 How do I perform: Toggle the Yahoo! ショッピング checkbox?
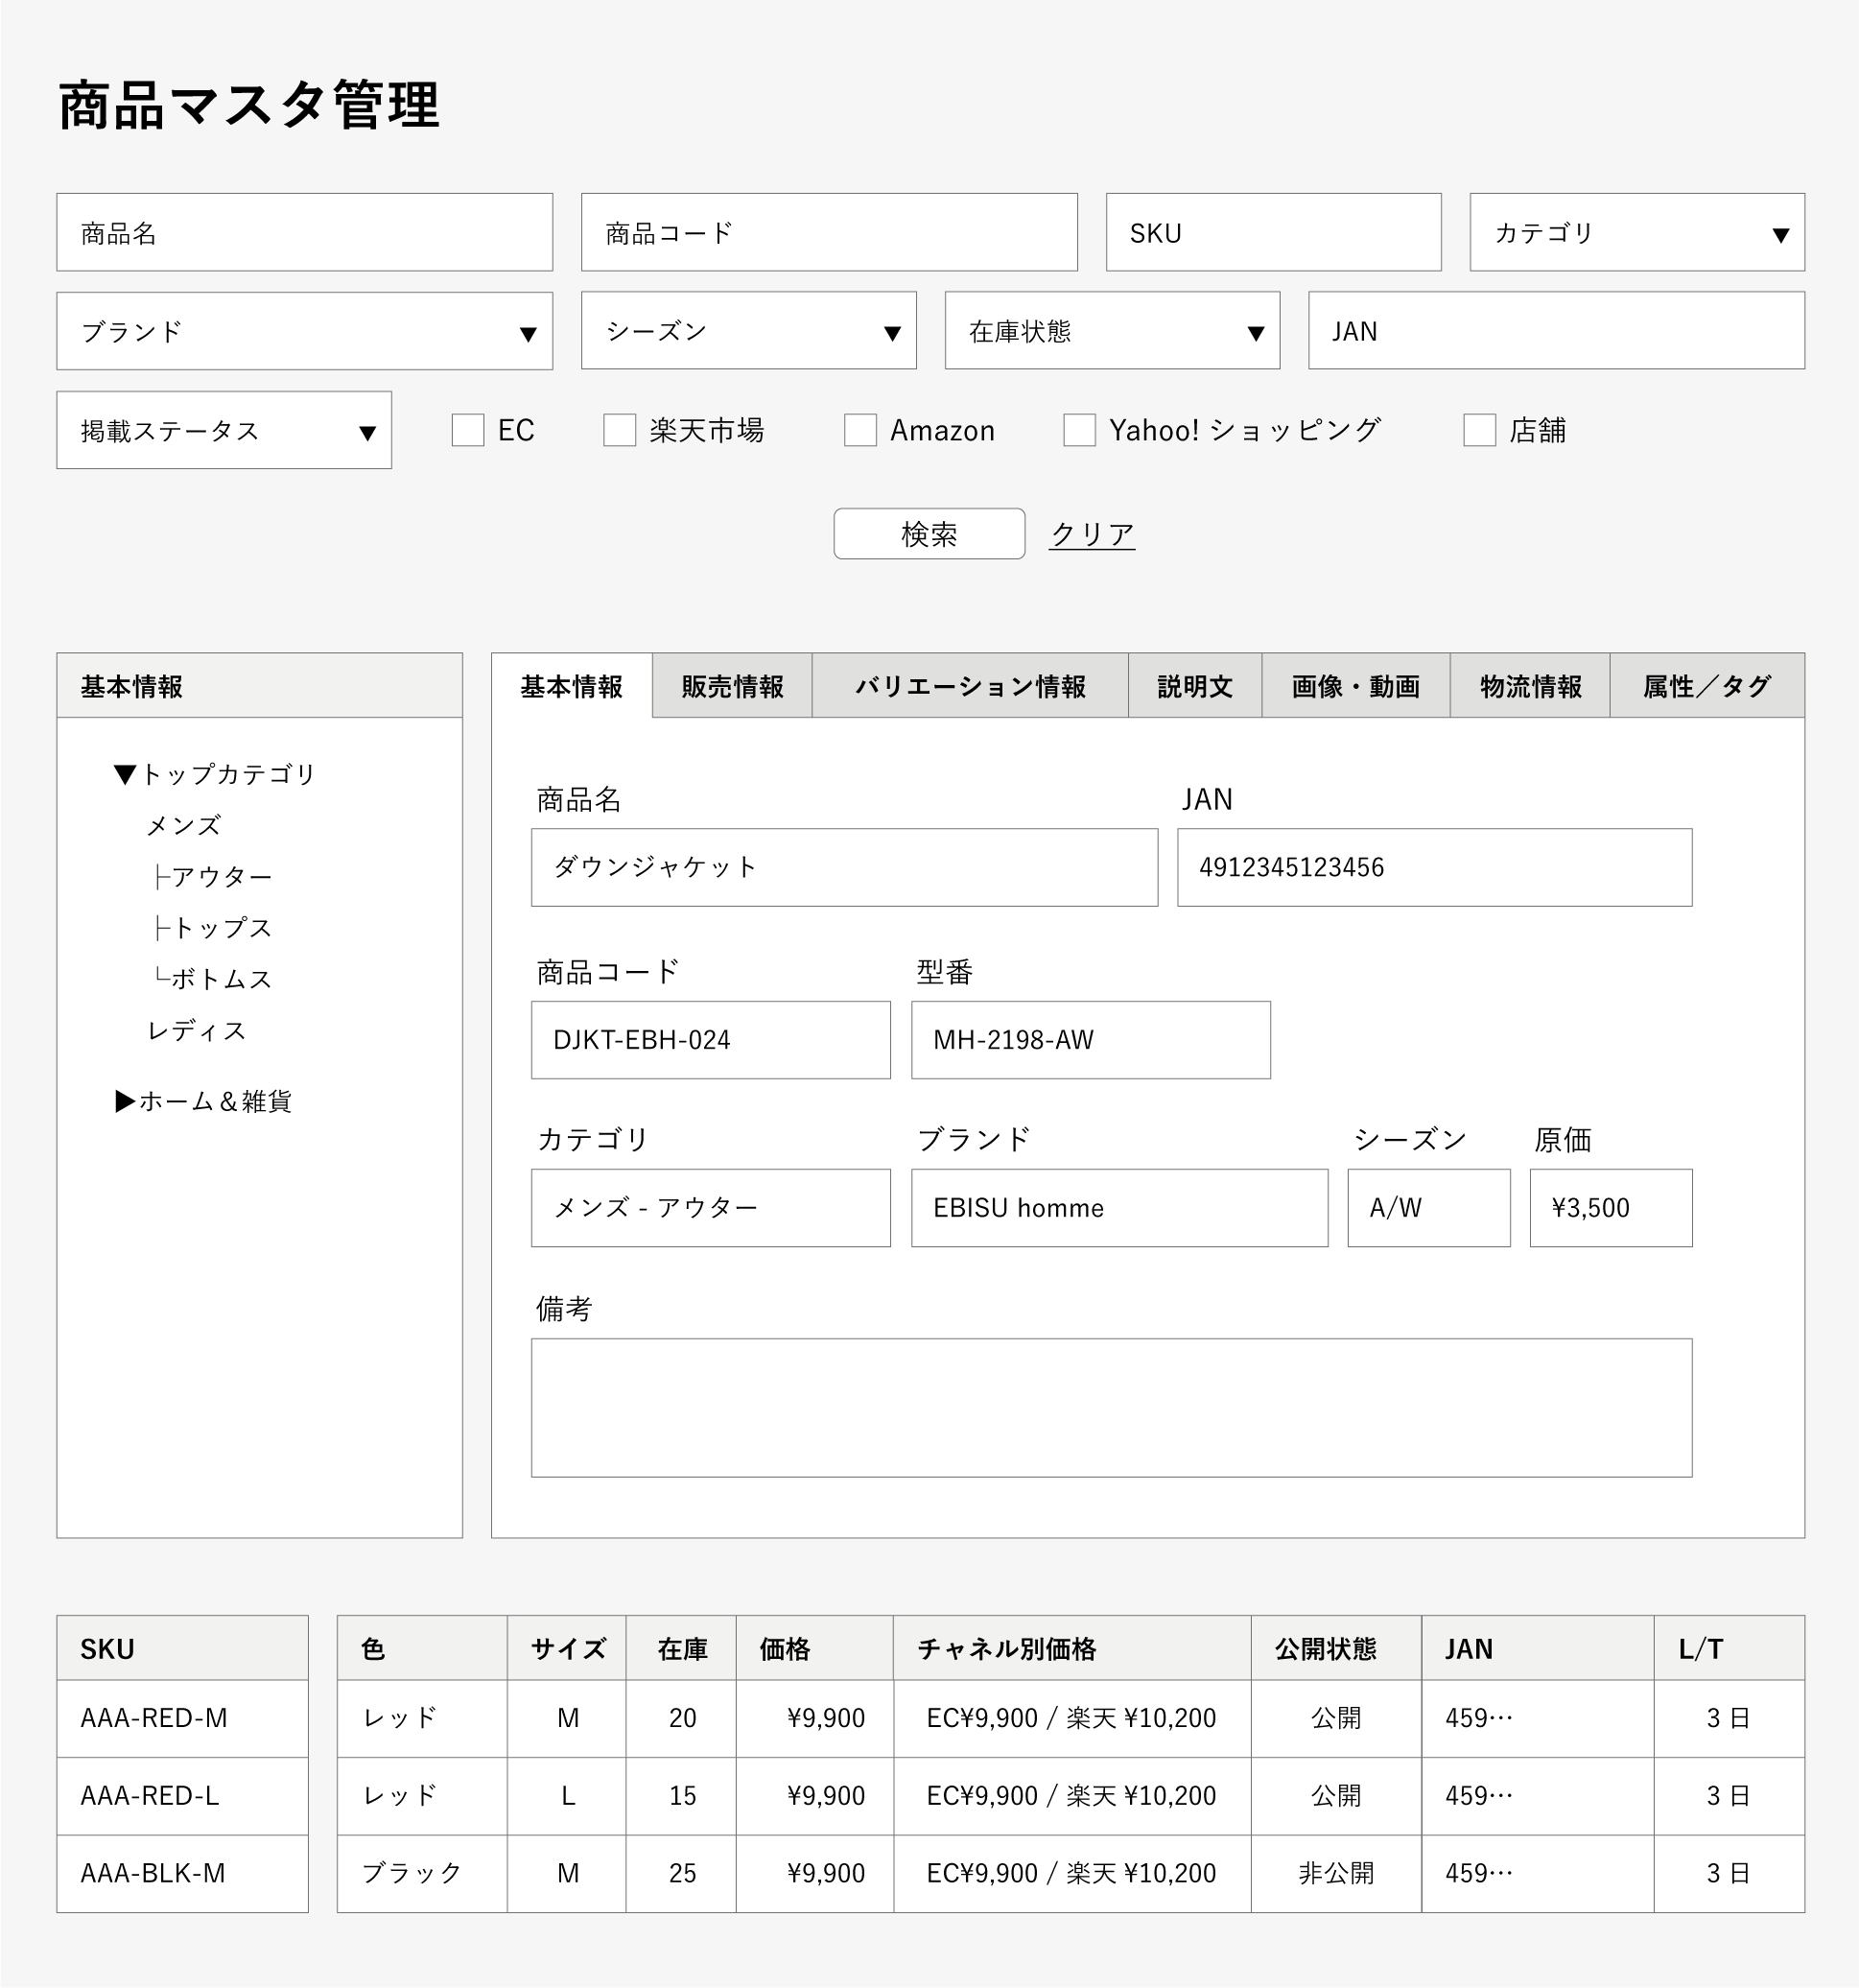coord(1079,430)
